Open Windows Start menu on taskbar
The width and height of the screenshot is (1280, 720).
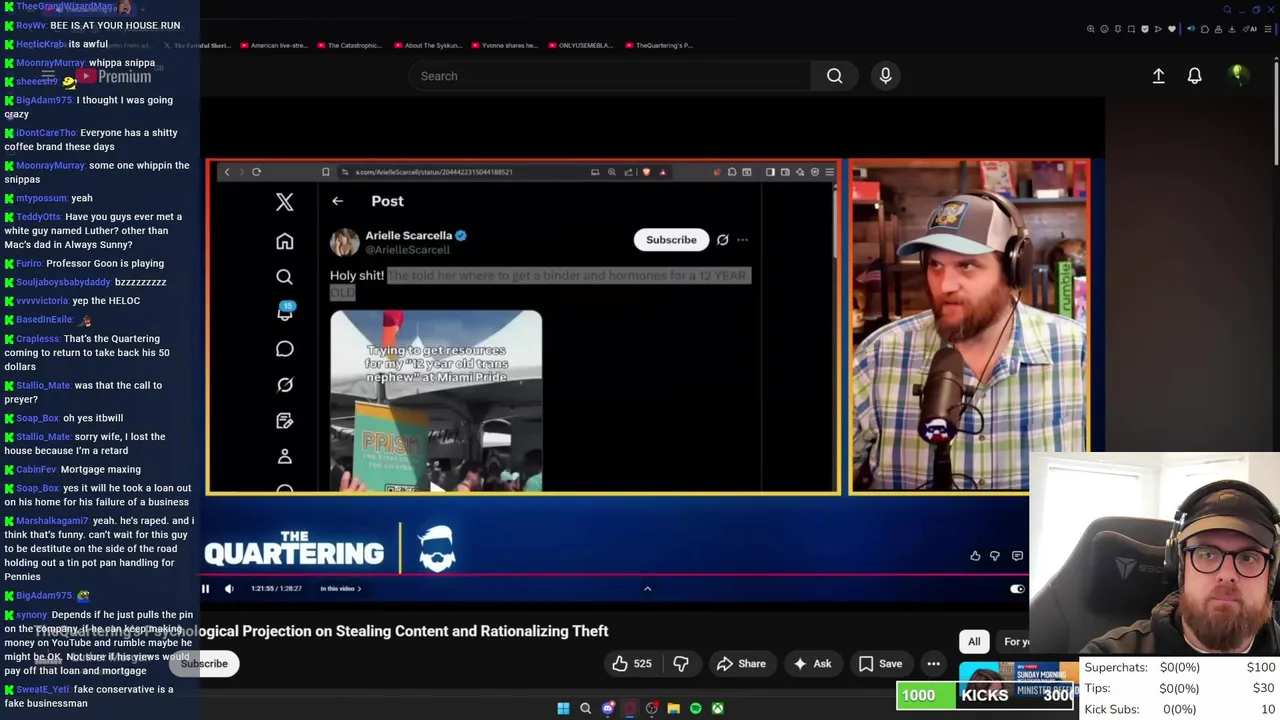pyautogui.click(x=563, y=708)
